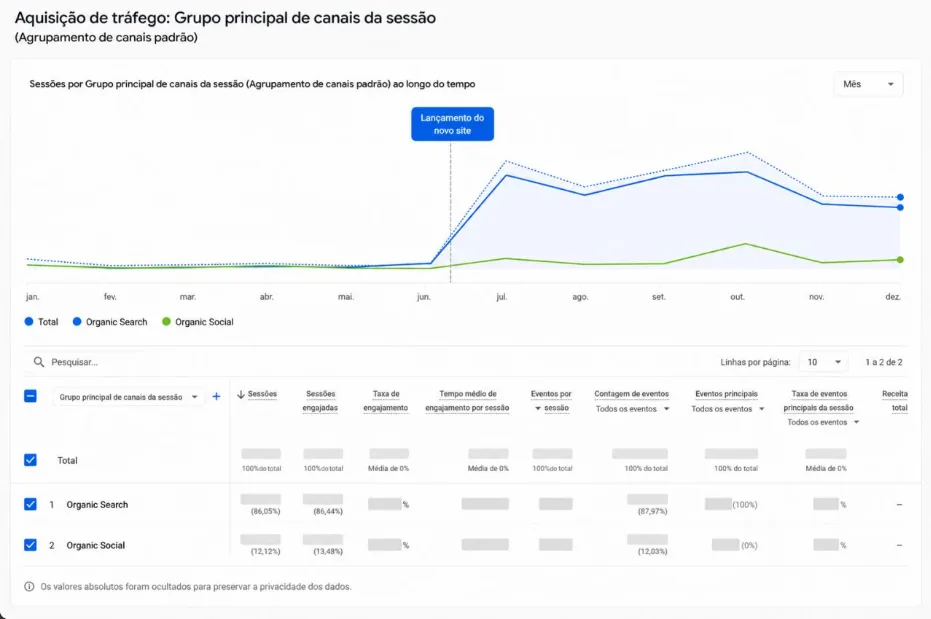Open Todos os eventos under Contagem de eventos
Image resolution: width=931 pixels, height=619 pixels.
[x=632, y=409]
